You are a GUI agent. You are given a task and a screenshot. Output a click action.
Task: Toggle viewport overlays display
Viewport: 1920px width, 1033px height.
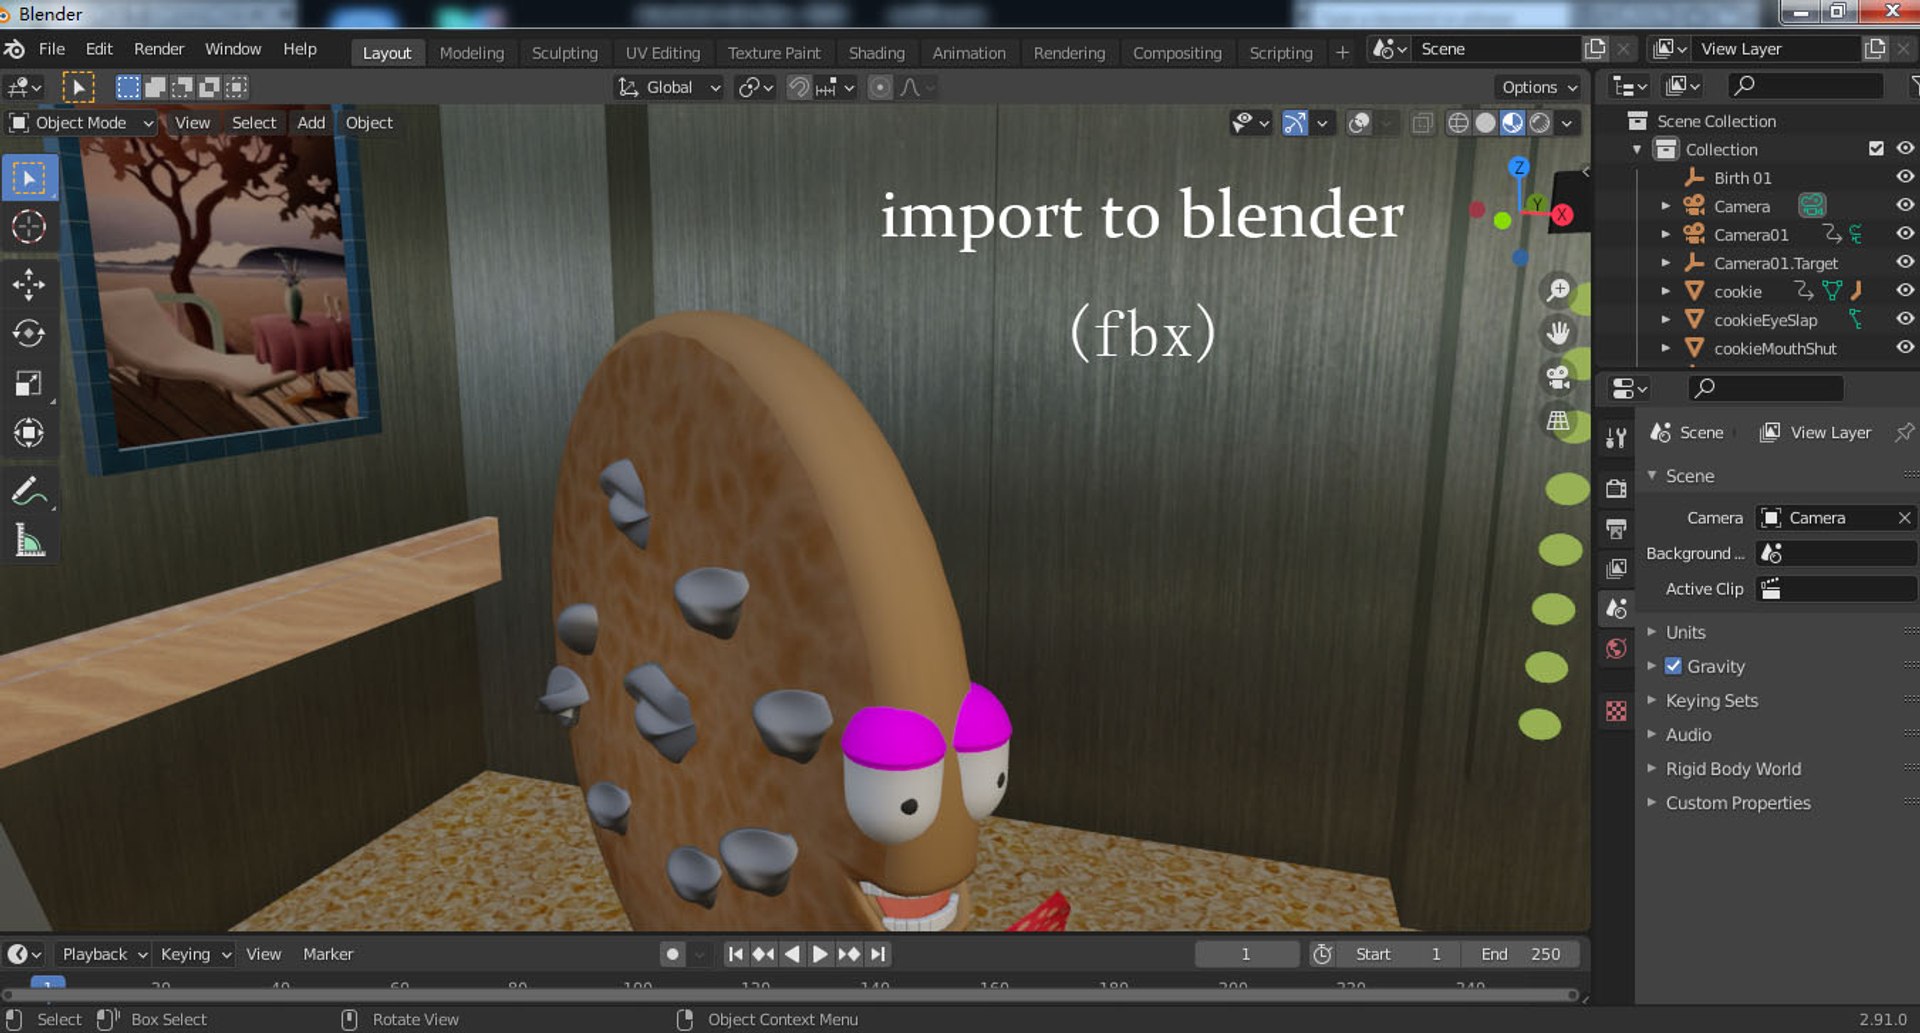(1359, 123)
